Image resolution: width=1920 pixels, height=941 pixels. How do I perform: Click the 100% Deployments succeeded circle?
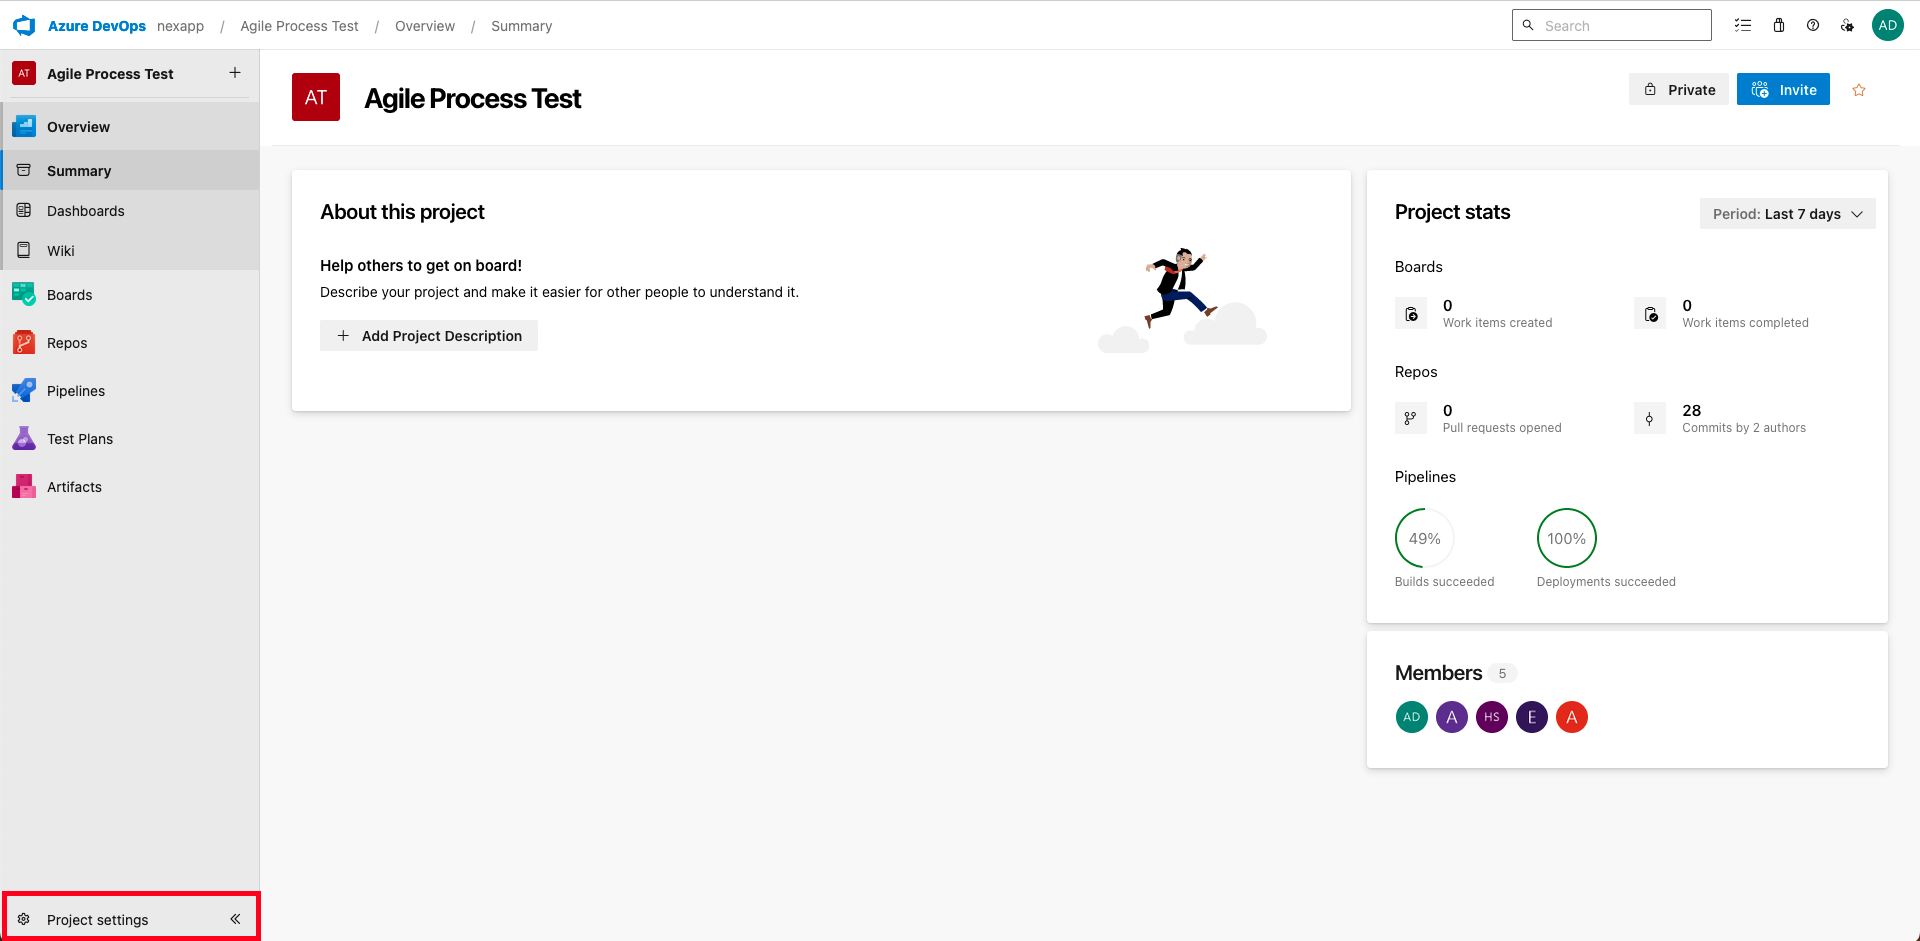[1567, 538]
